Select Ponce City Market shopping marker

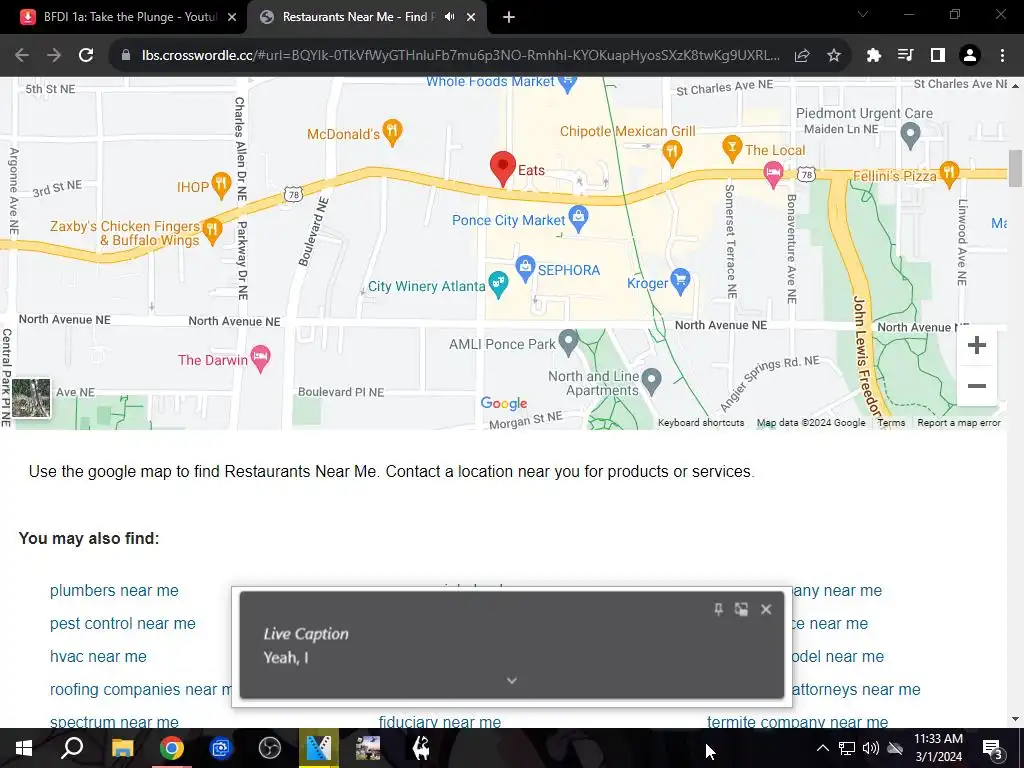click(579, 219)
